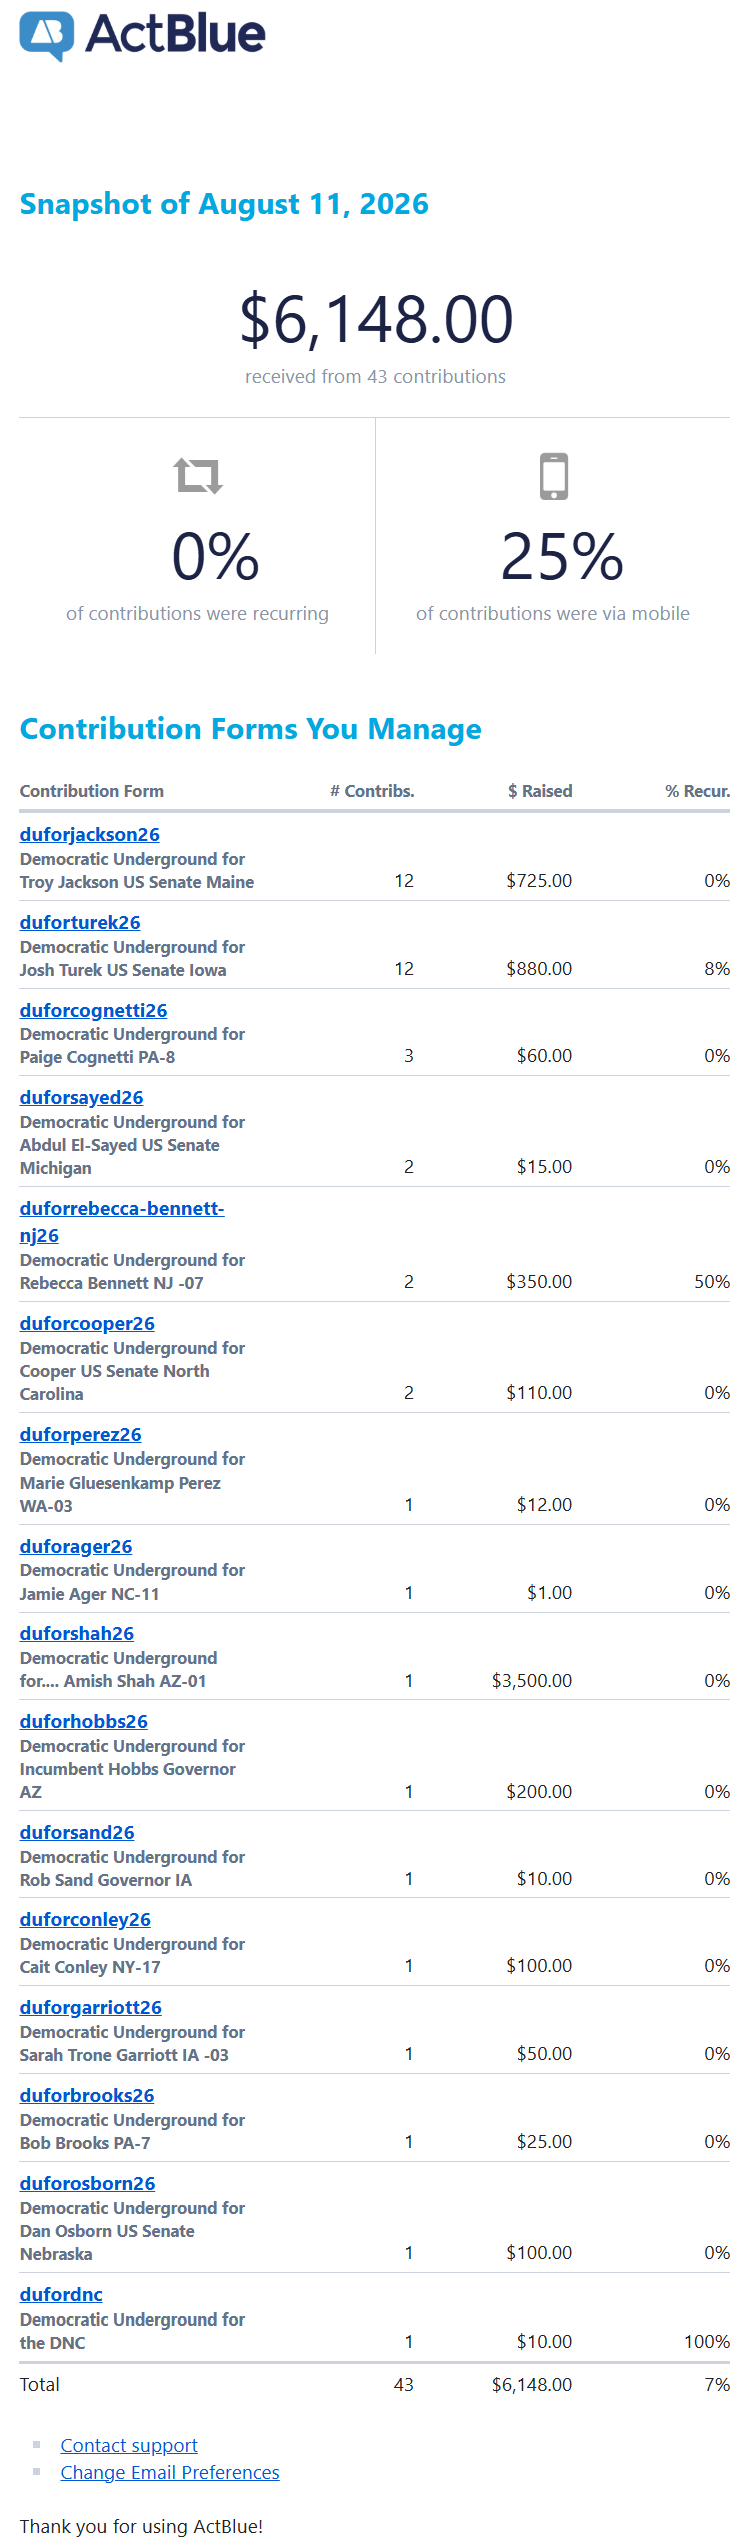Follow the duforhobbs26 link
This screenshot has height=2547, width=741.
click(x=84, y=1721)
